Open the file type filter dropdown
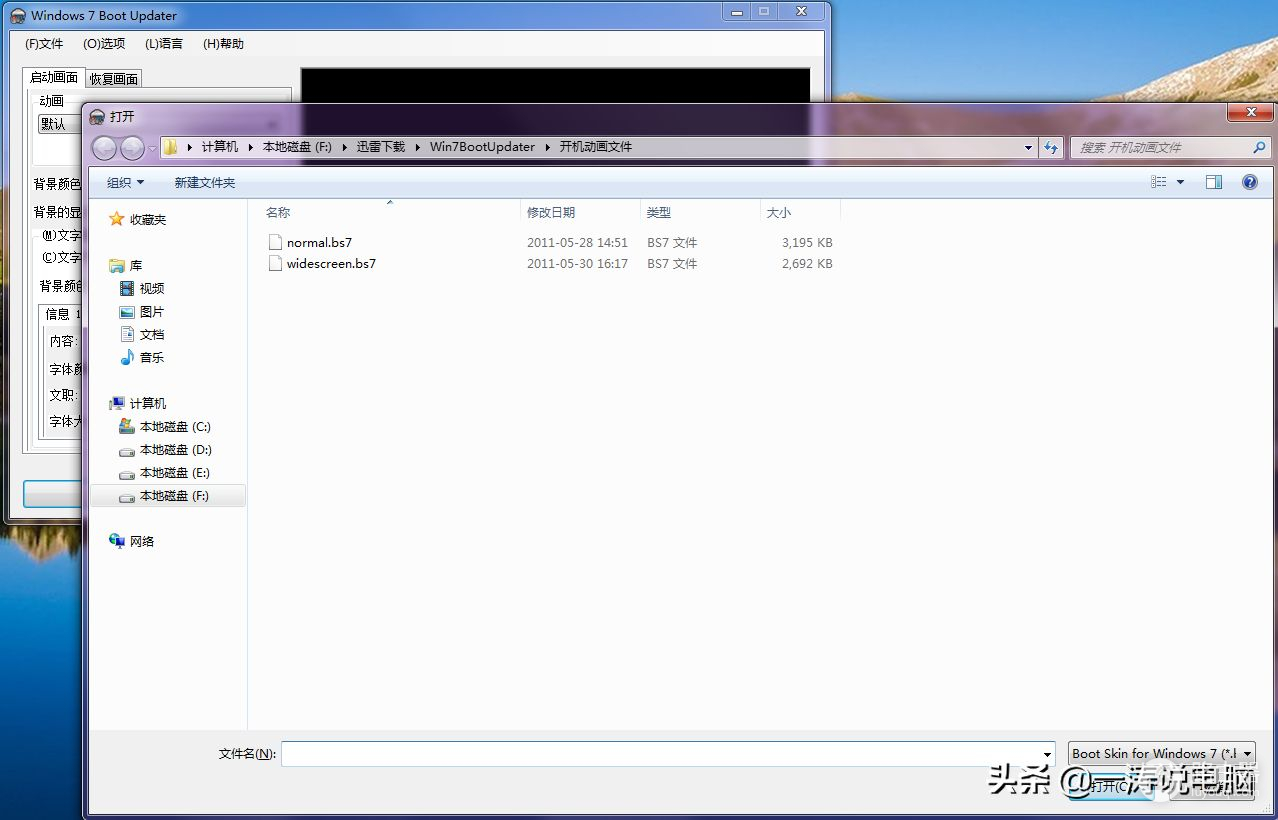 (x=1160, y=754)
